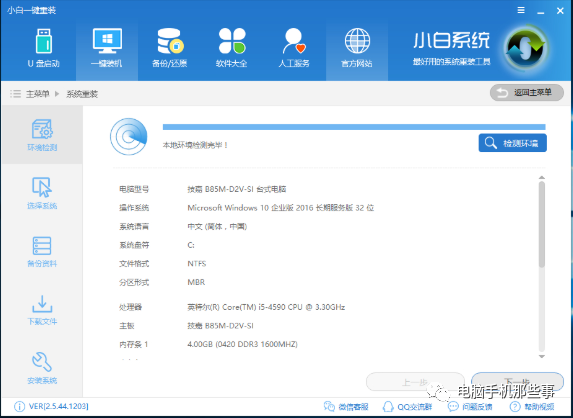Click 上一步 previous button

[415, 382]
